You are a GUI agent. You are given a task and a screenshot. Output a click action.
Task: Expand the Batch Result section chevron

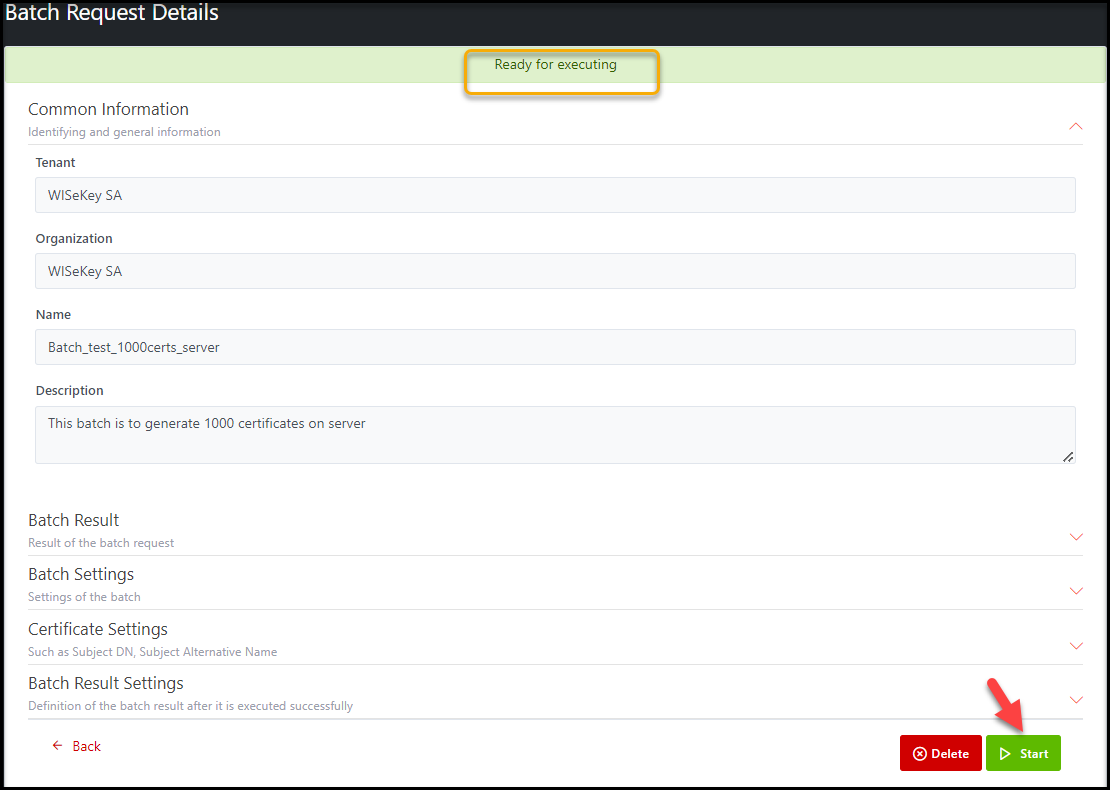[1076, 537]
